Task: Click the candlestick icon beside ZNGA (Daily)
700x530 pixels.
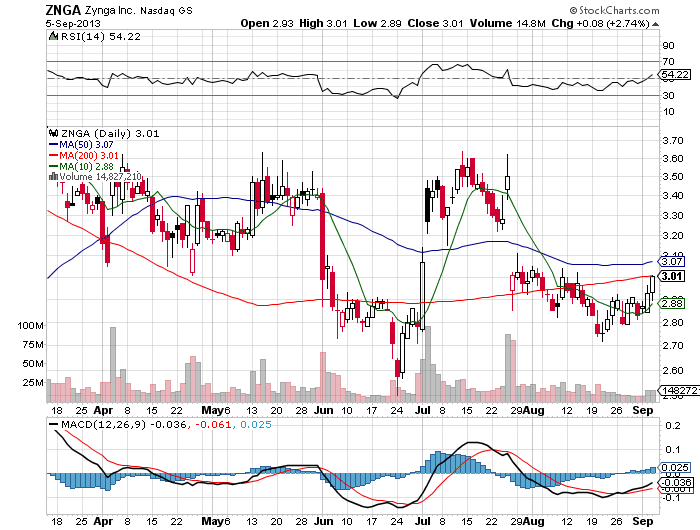Action: (54, 133)
